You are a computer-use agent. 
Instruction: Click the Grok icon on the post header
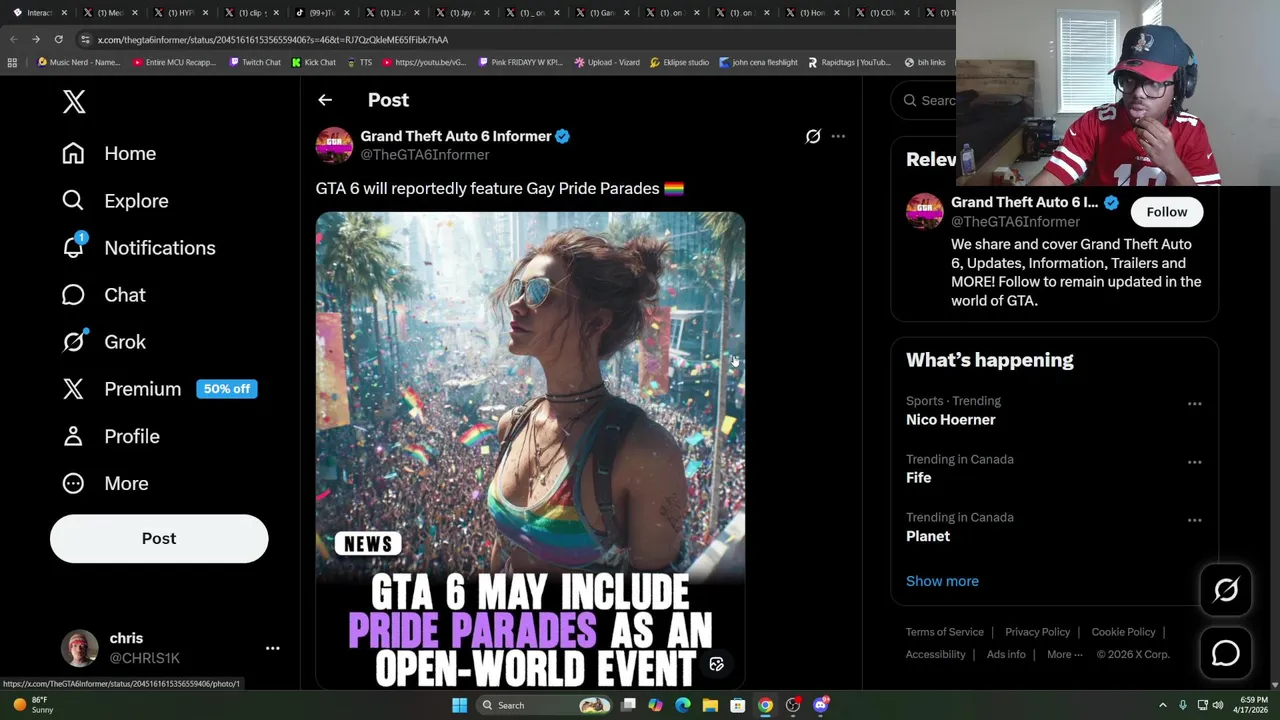click(x=813, y=136)
